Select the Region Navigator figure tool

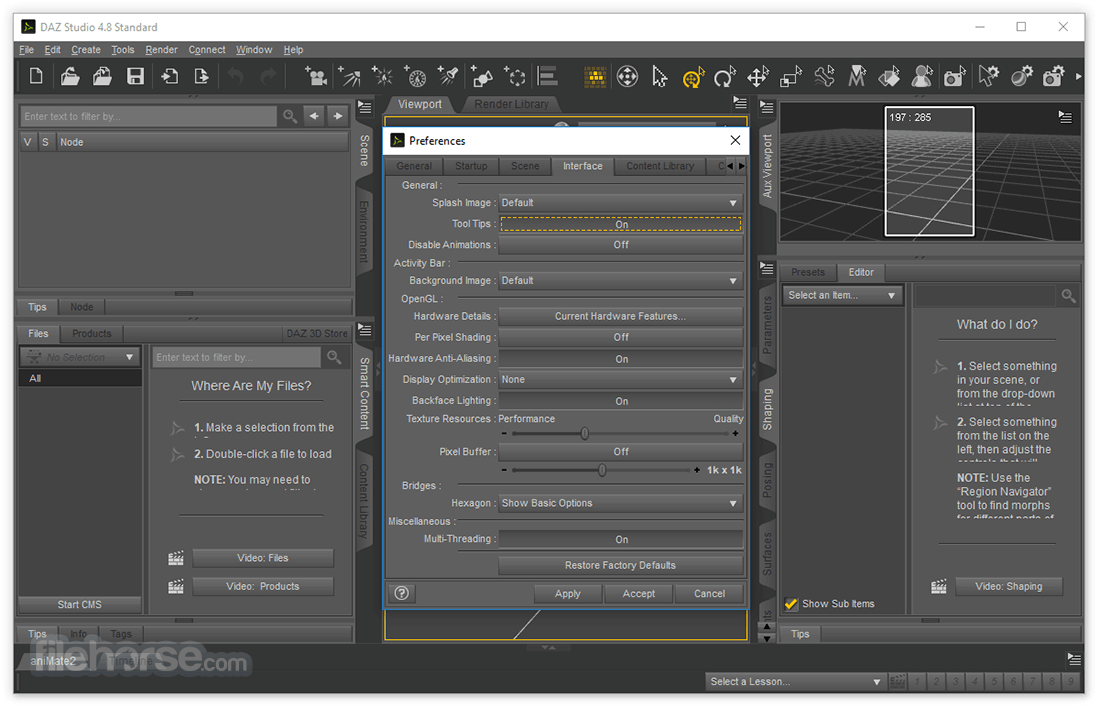coord(922,76)
